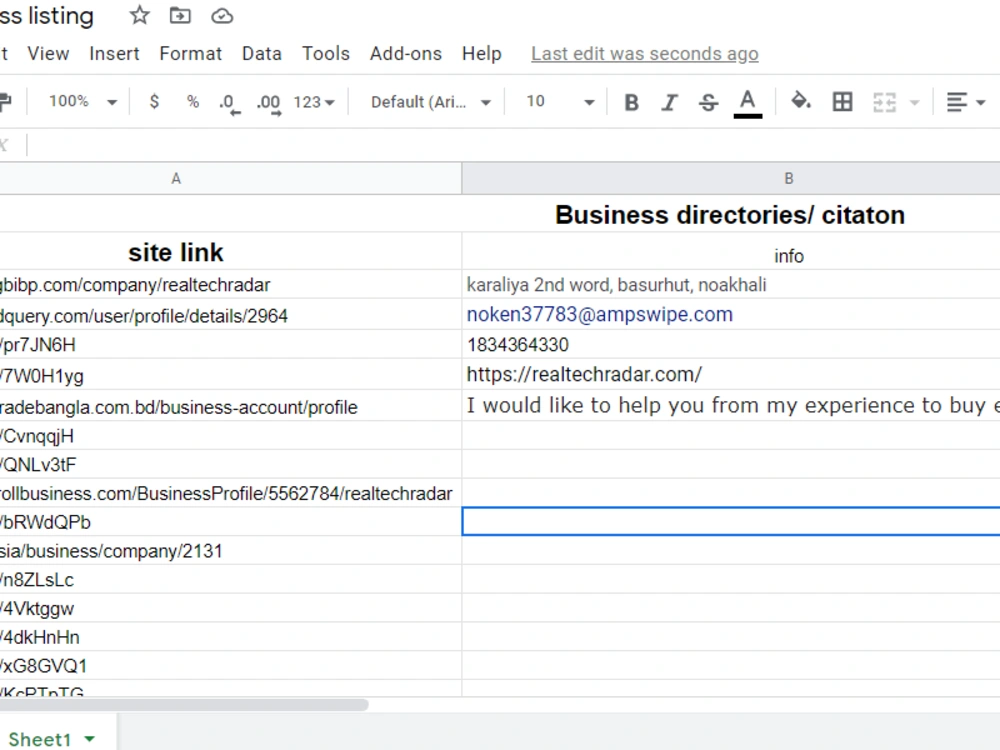Click the horizontal scrollbar
The image size is (1000, 750).
pyautogui.click(x=184, y=704)
